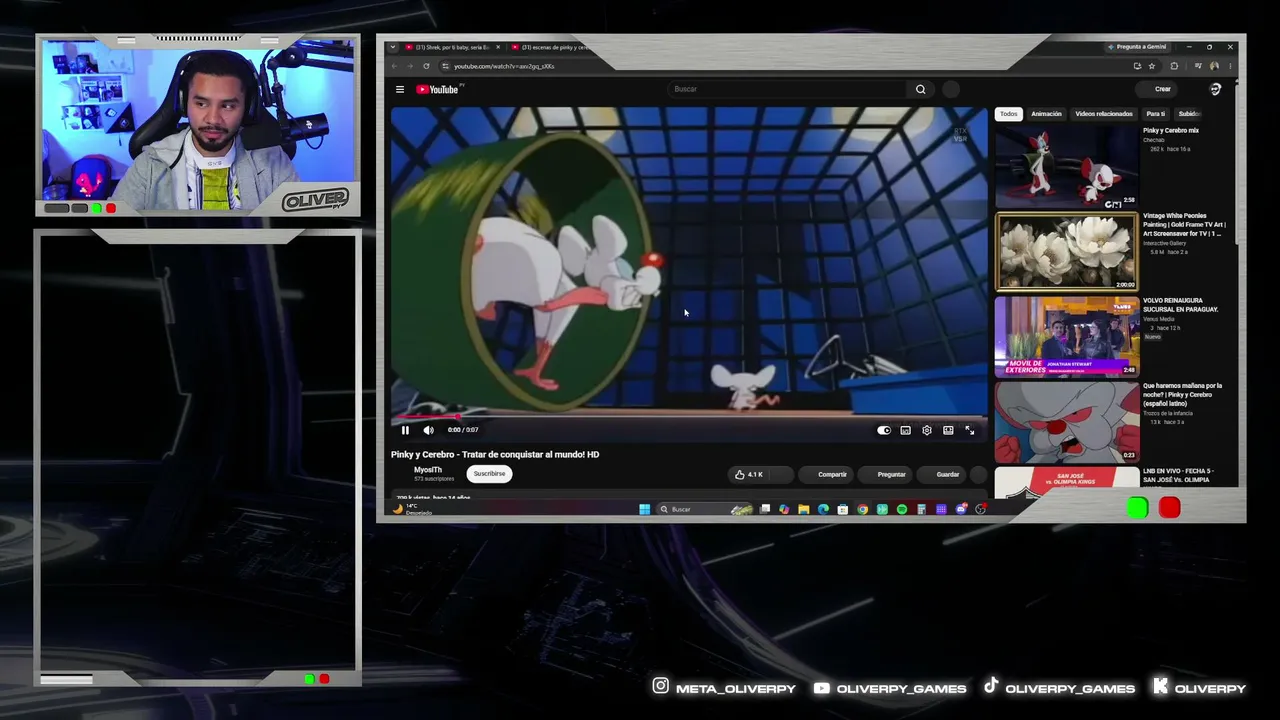Go to the YouTube home logo
This screenshot has width=1280, height=720.
[x=437, y=89]
